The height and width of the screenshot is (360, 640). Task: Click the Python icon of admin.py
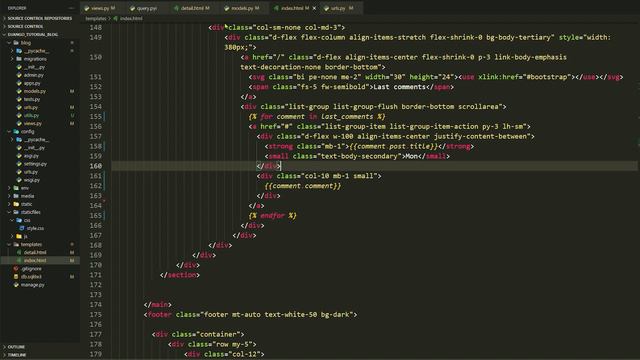[x=19, y=75]
